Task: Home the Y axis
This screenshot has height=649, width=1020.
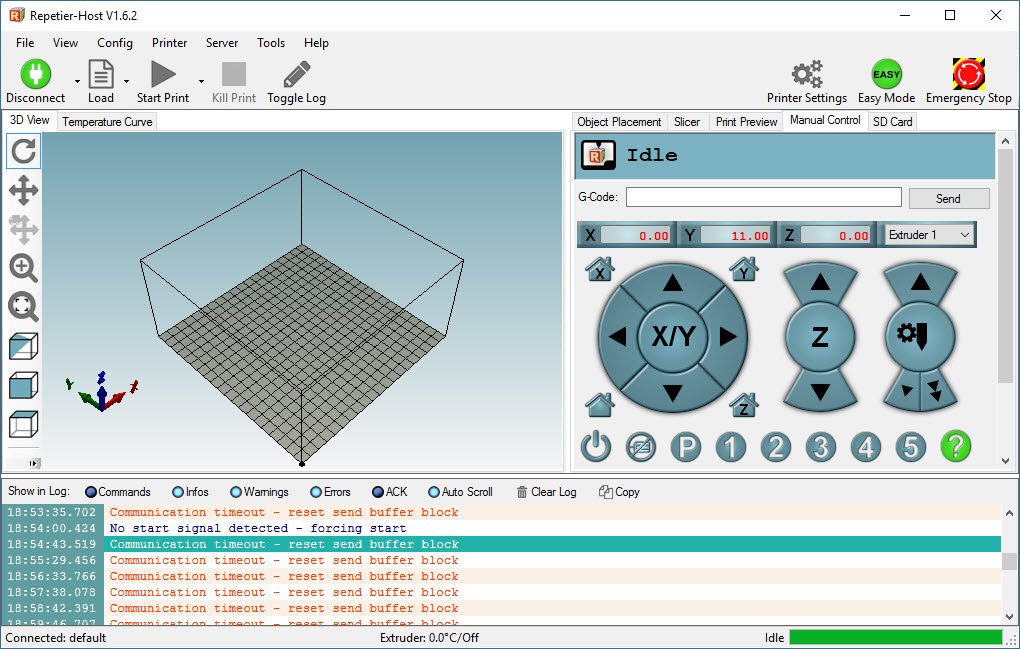Action: point(744,269)
